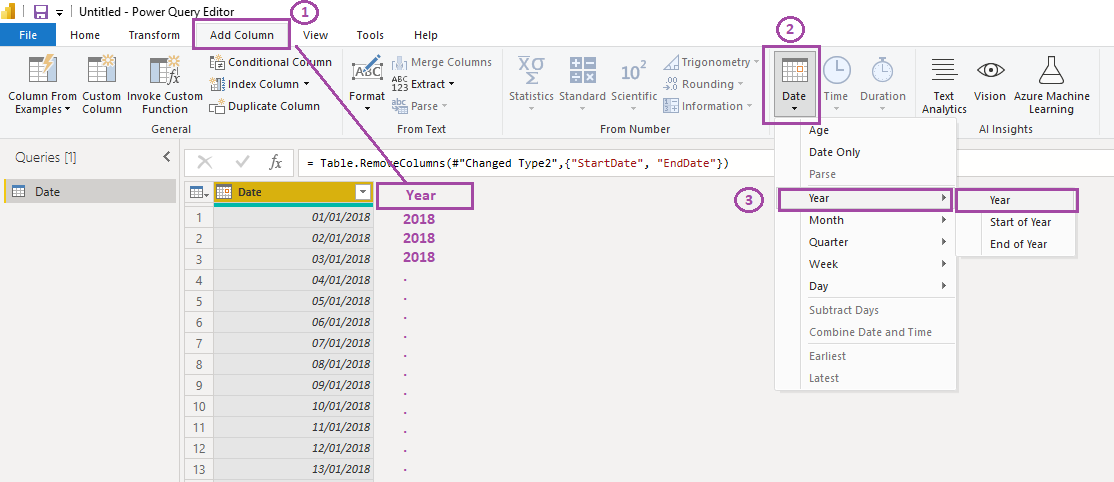Select the Date query in Queries pane
The width and height of the screenshot is (1114, 482).
[x=90, y=192]
